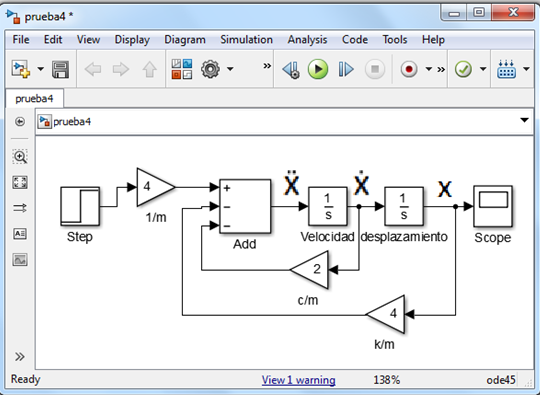The width and height of the screenshot is (540, 395).
Task: Select the Scope block
Action: point(493,206)
